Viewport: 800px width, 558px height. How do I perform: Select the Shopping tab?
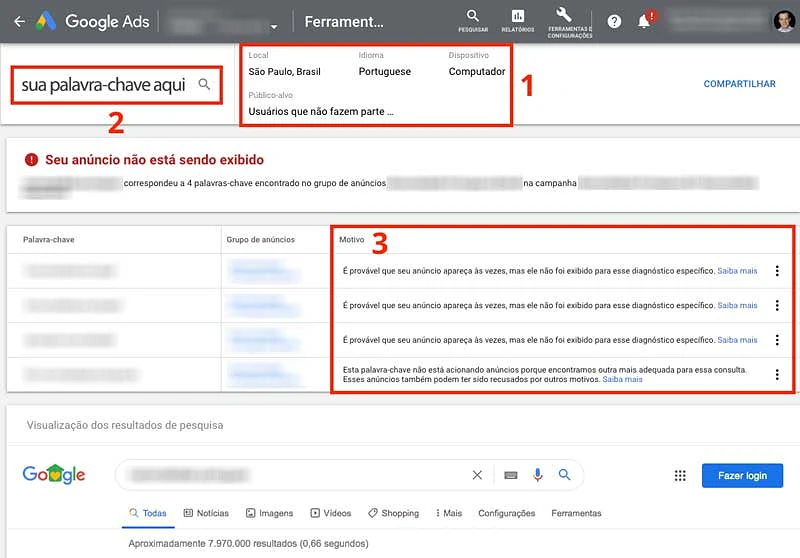393,514
